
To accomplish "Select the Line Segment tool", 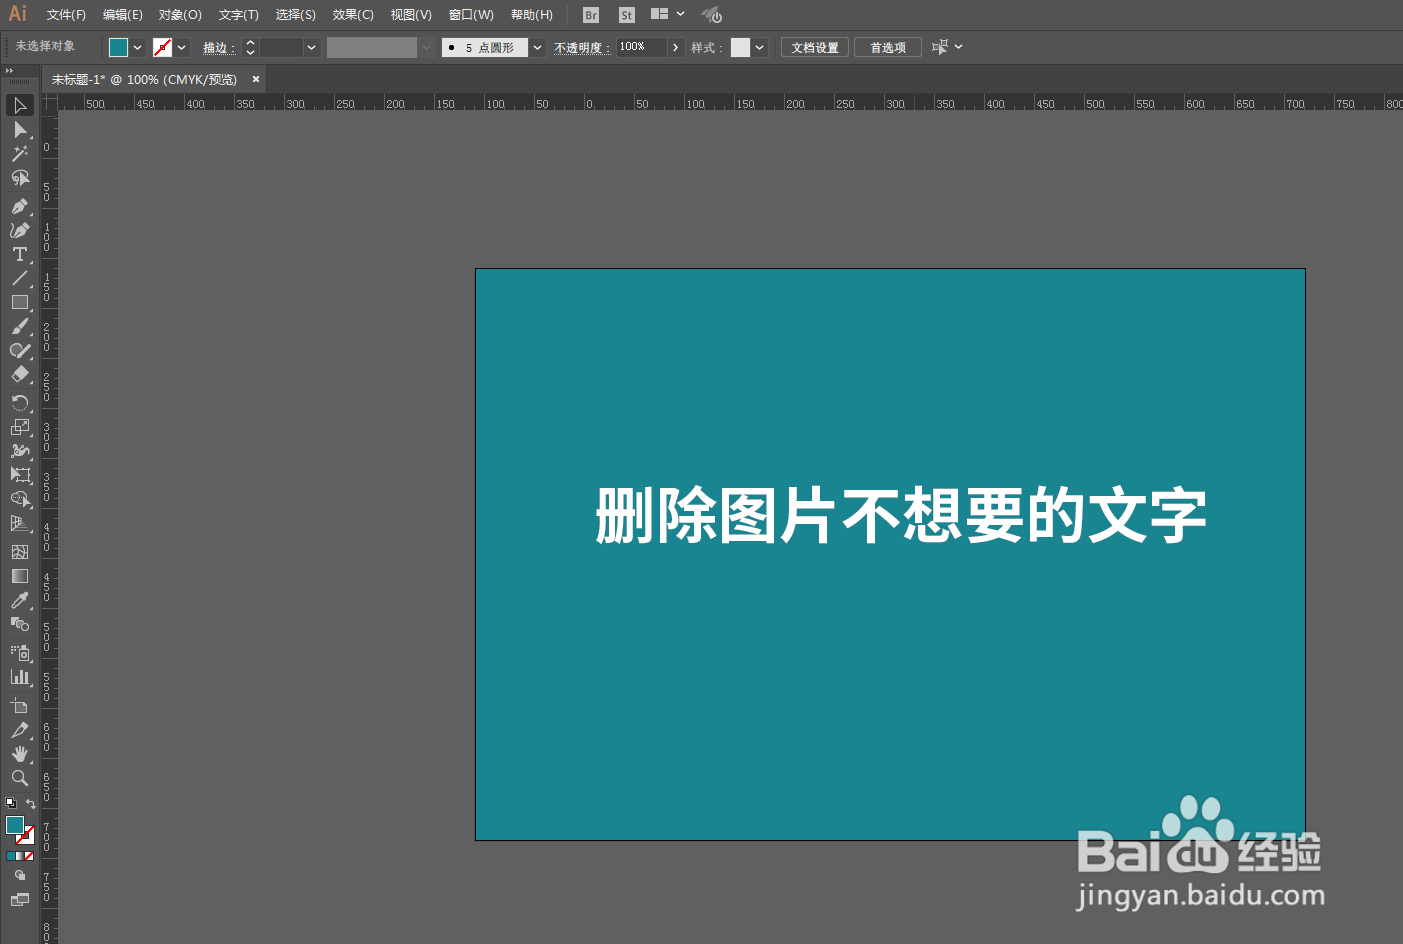I will pyautogui.click(x=20, y=278).
